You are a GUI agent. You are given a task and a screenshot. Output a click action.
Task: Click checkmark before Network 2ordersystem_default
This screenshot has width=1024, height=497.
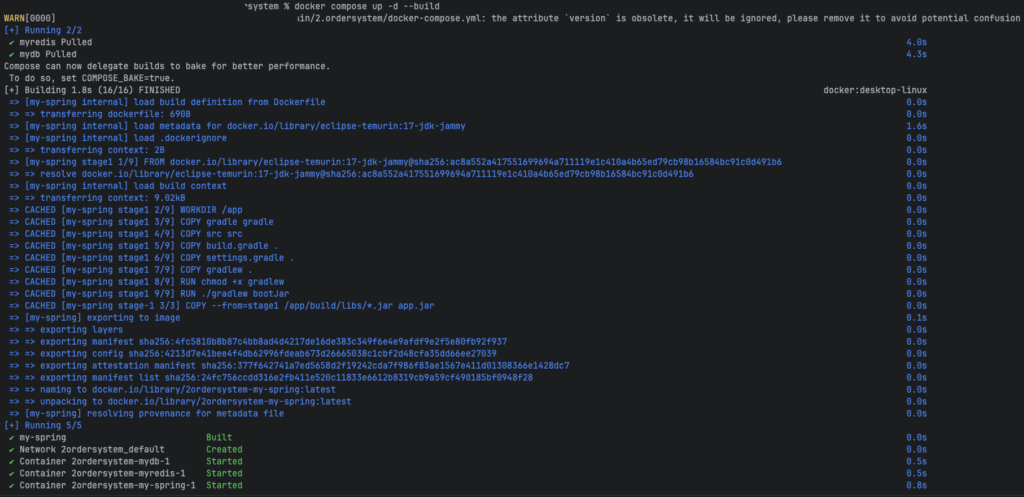pos(12,449)
